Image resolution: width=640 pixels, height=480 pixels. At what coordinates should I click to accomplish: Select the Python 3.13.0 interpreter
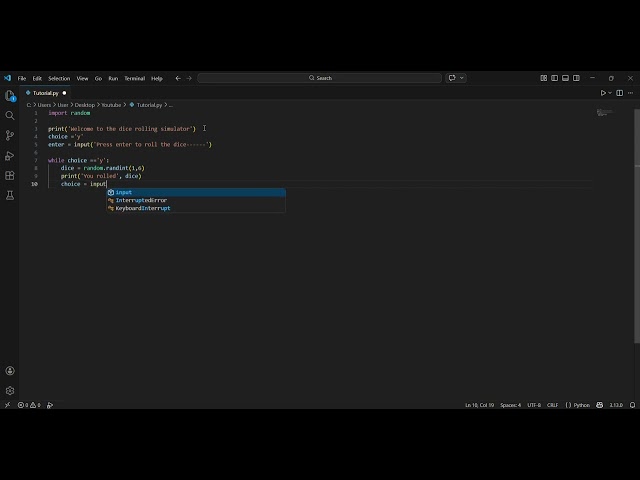(616, 405)
